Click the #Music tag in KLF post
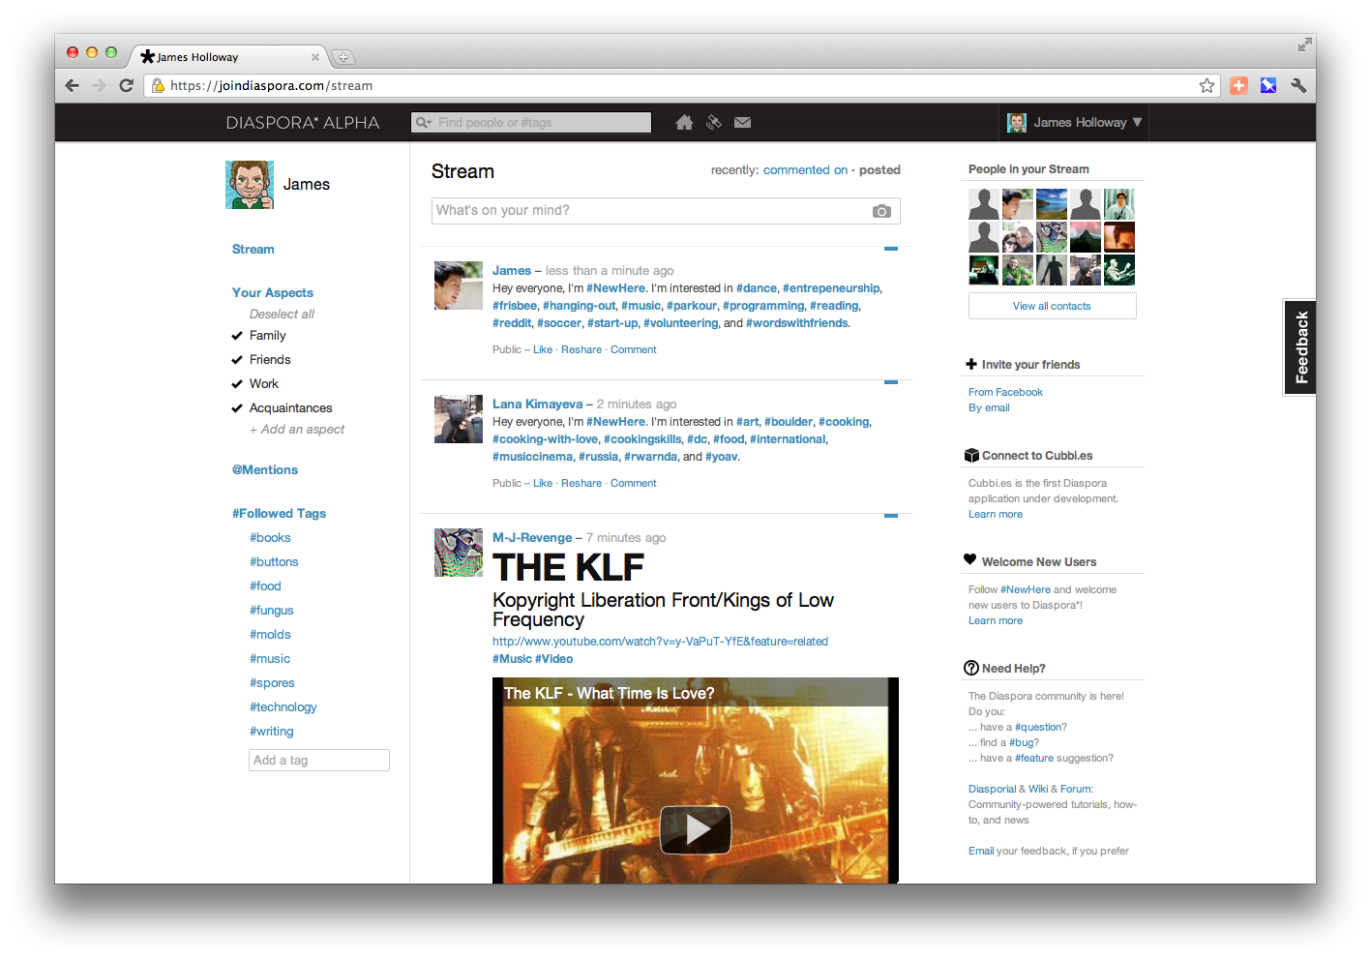1371x960 pixels. pyautogui.click(x=512, y=659)
